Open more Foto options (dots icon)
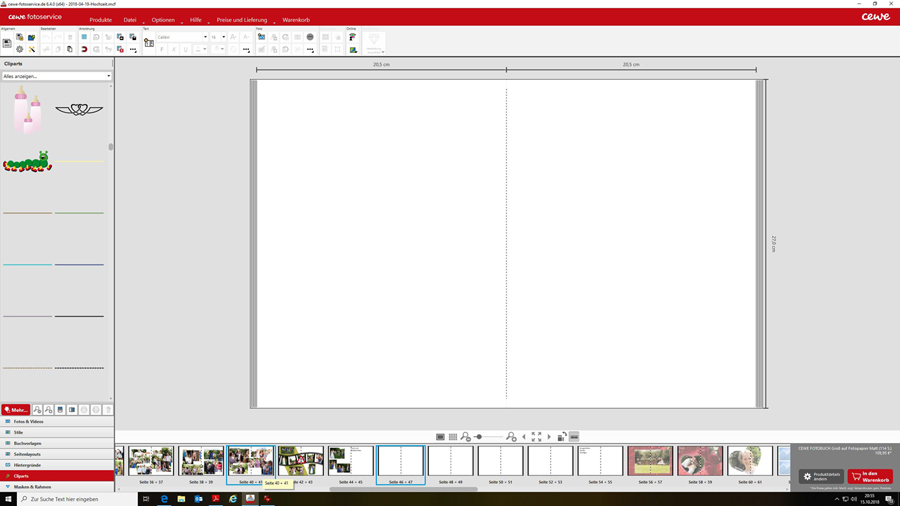Screen dimensions: 900x506 pyautogui.click(x=310, y=49)
